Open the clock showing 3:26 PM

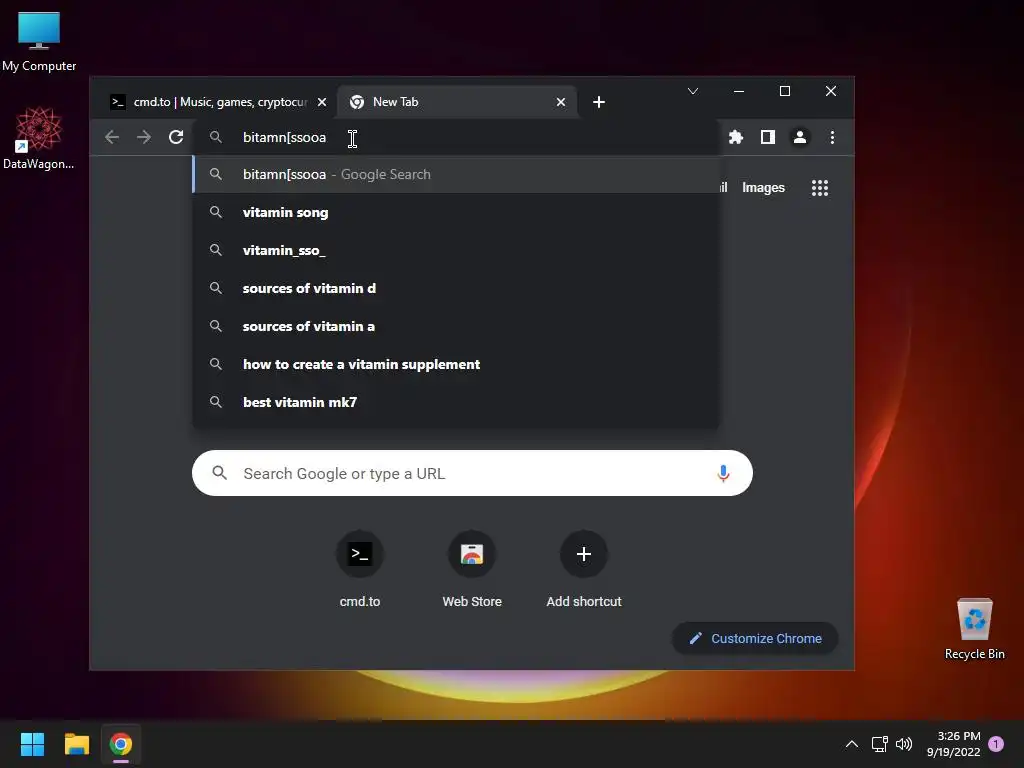[x=953, y=744]
